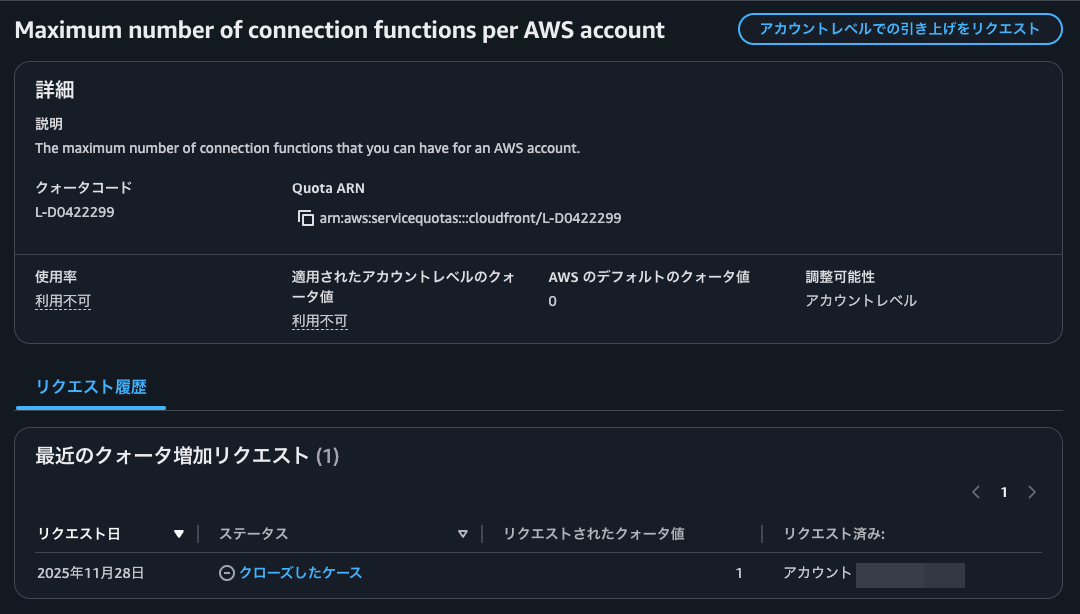
Task: Select the 詳細 section heading
Action: click(x=54, y=90)
